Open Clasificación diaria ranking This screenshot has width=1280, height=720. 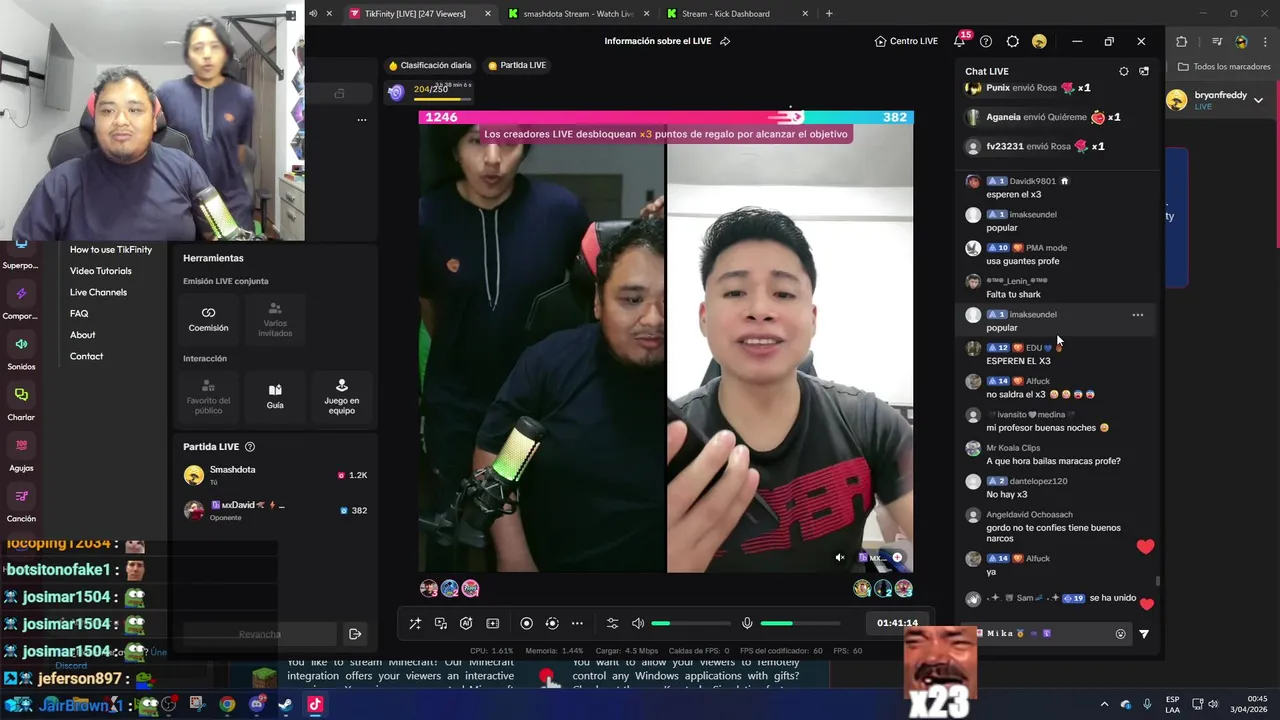430,65
